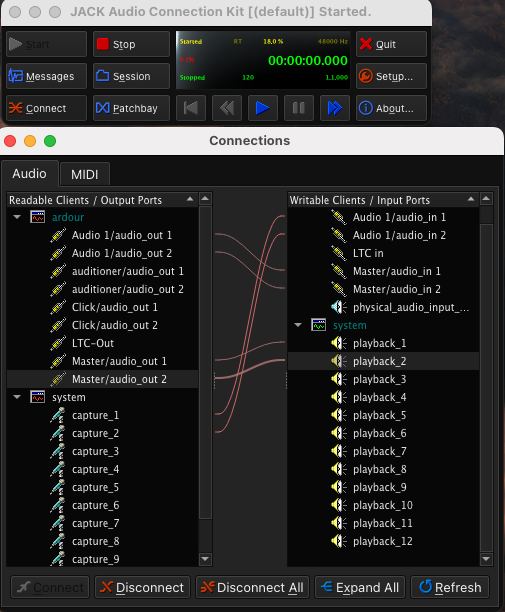The height and width of the screenshot is (612, 505).
Task: Click the speaker icon of playback_9
Action: (339, 487)
